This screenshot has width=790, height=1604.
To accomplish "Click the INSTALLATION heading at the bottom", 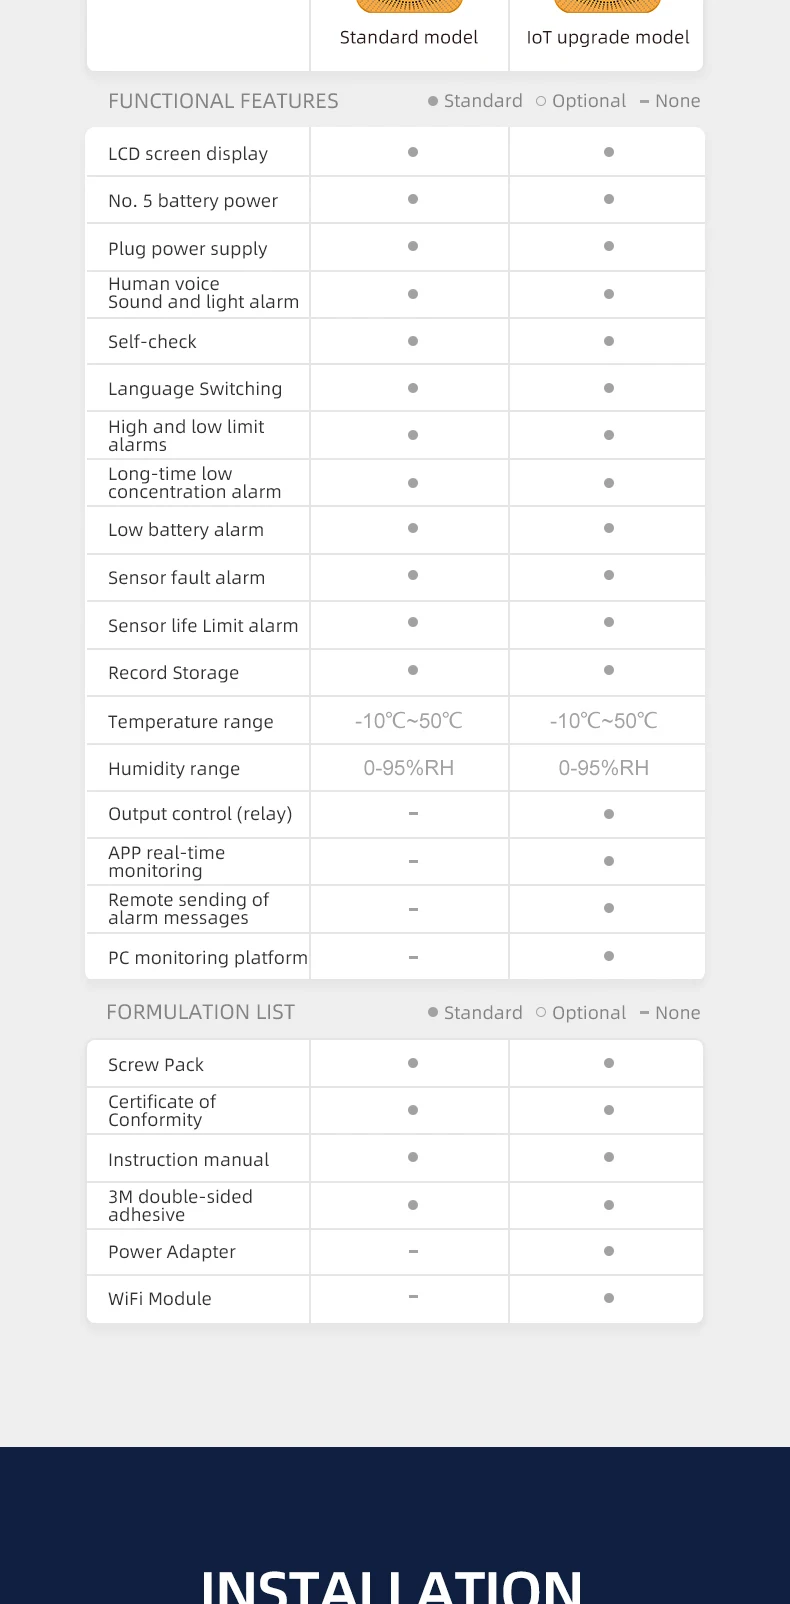I will [x=392, y=1585].
